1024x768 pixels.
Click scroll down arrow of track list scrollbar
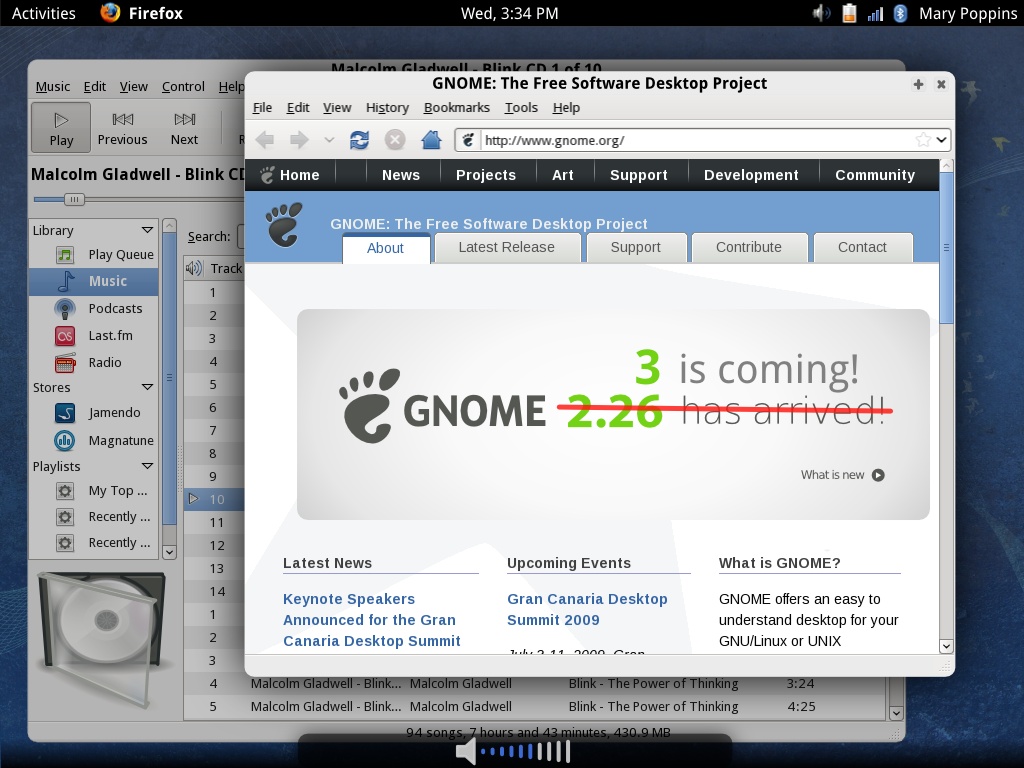[896, 713]
